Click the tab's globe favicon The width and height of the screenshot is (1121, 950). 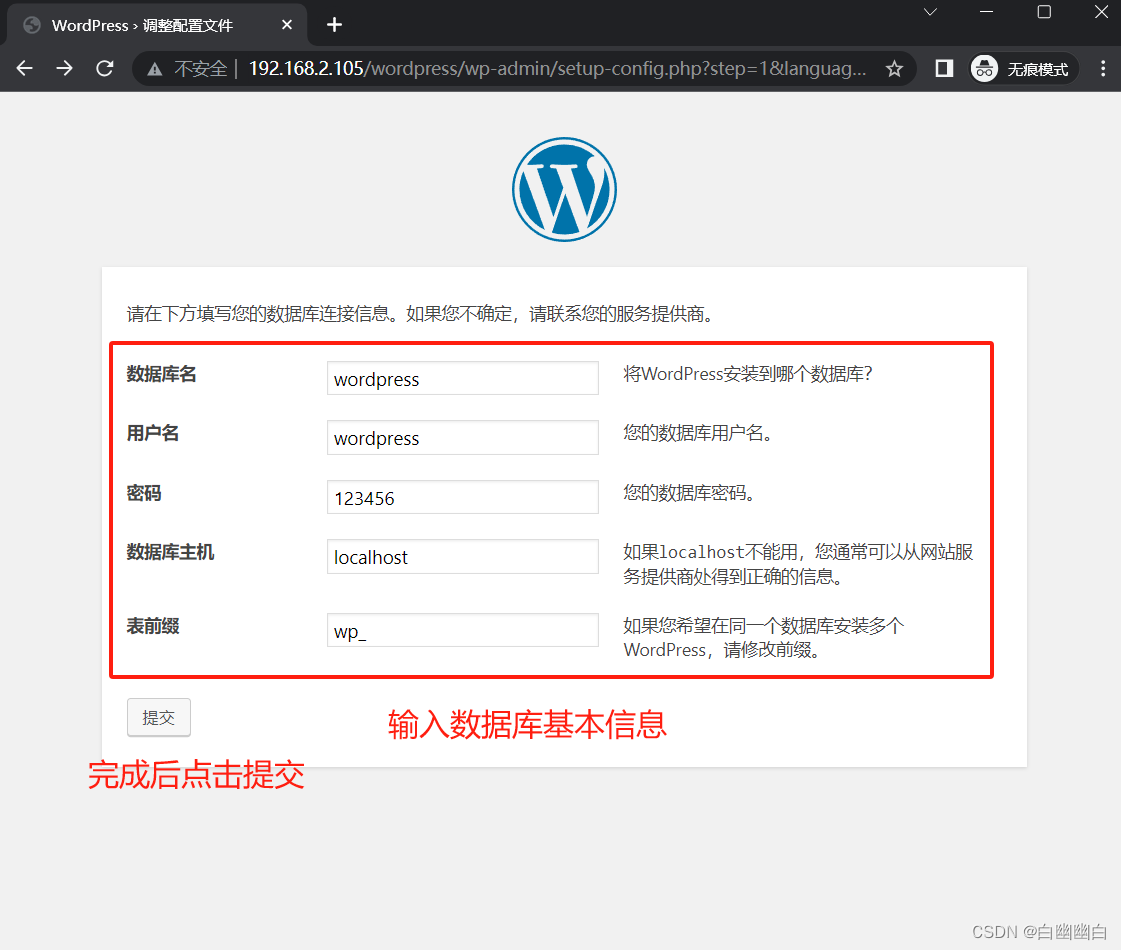[32, 25]
